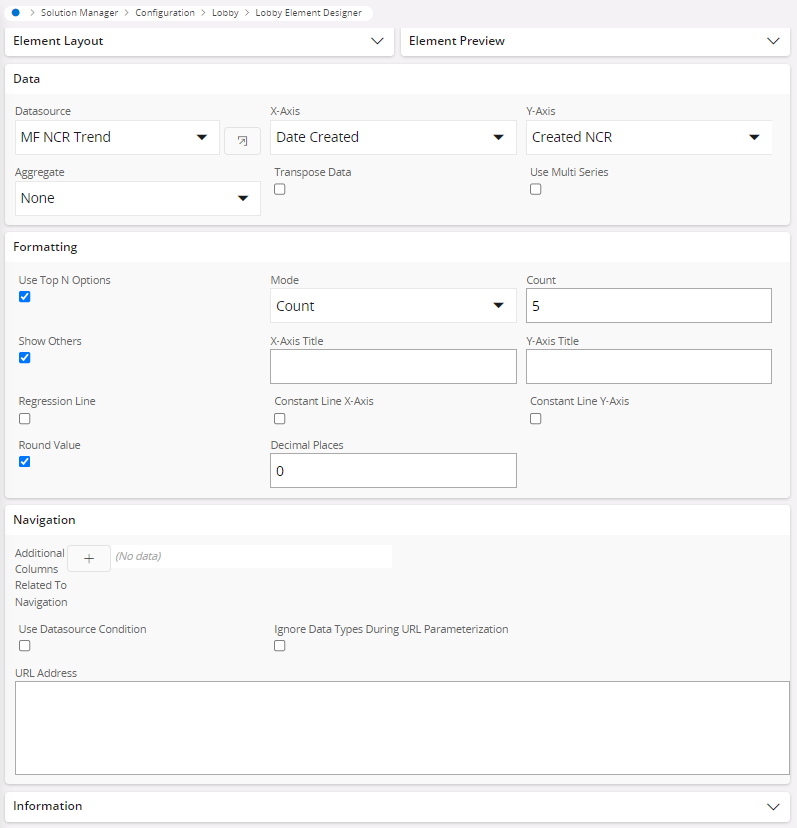
Task: Open the X-Axis dropdown showing Date Created
Action: [392, 137]
